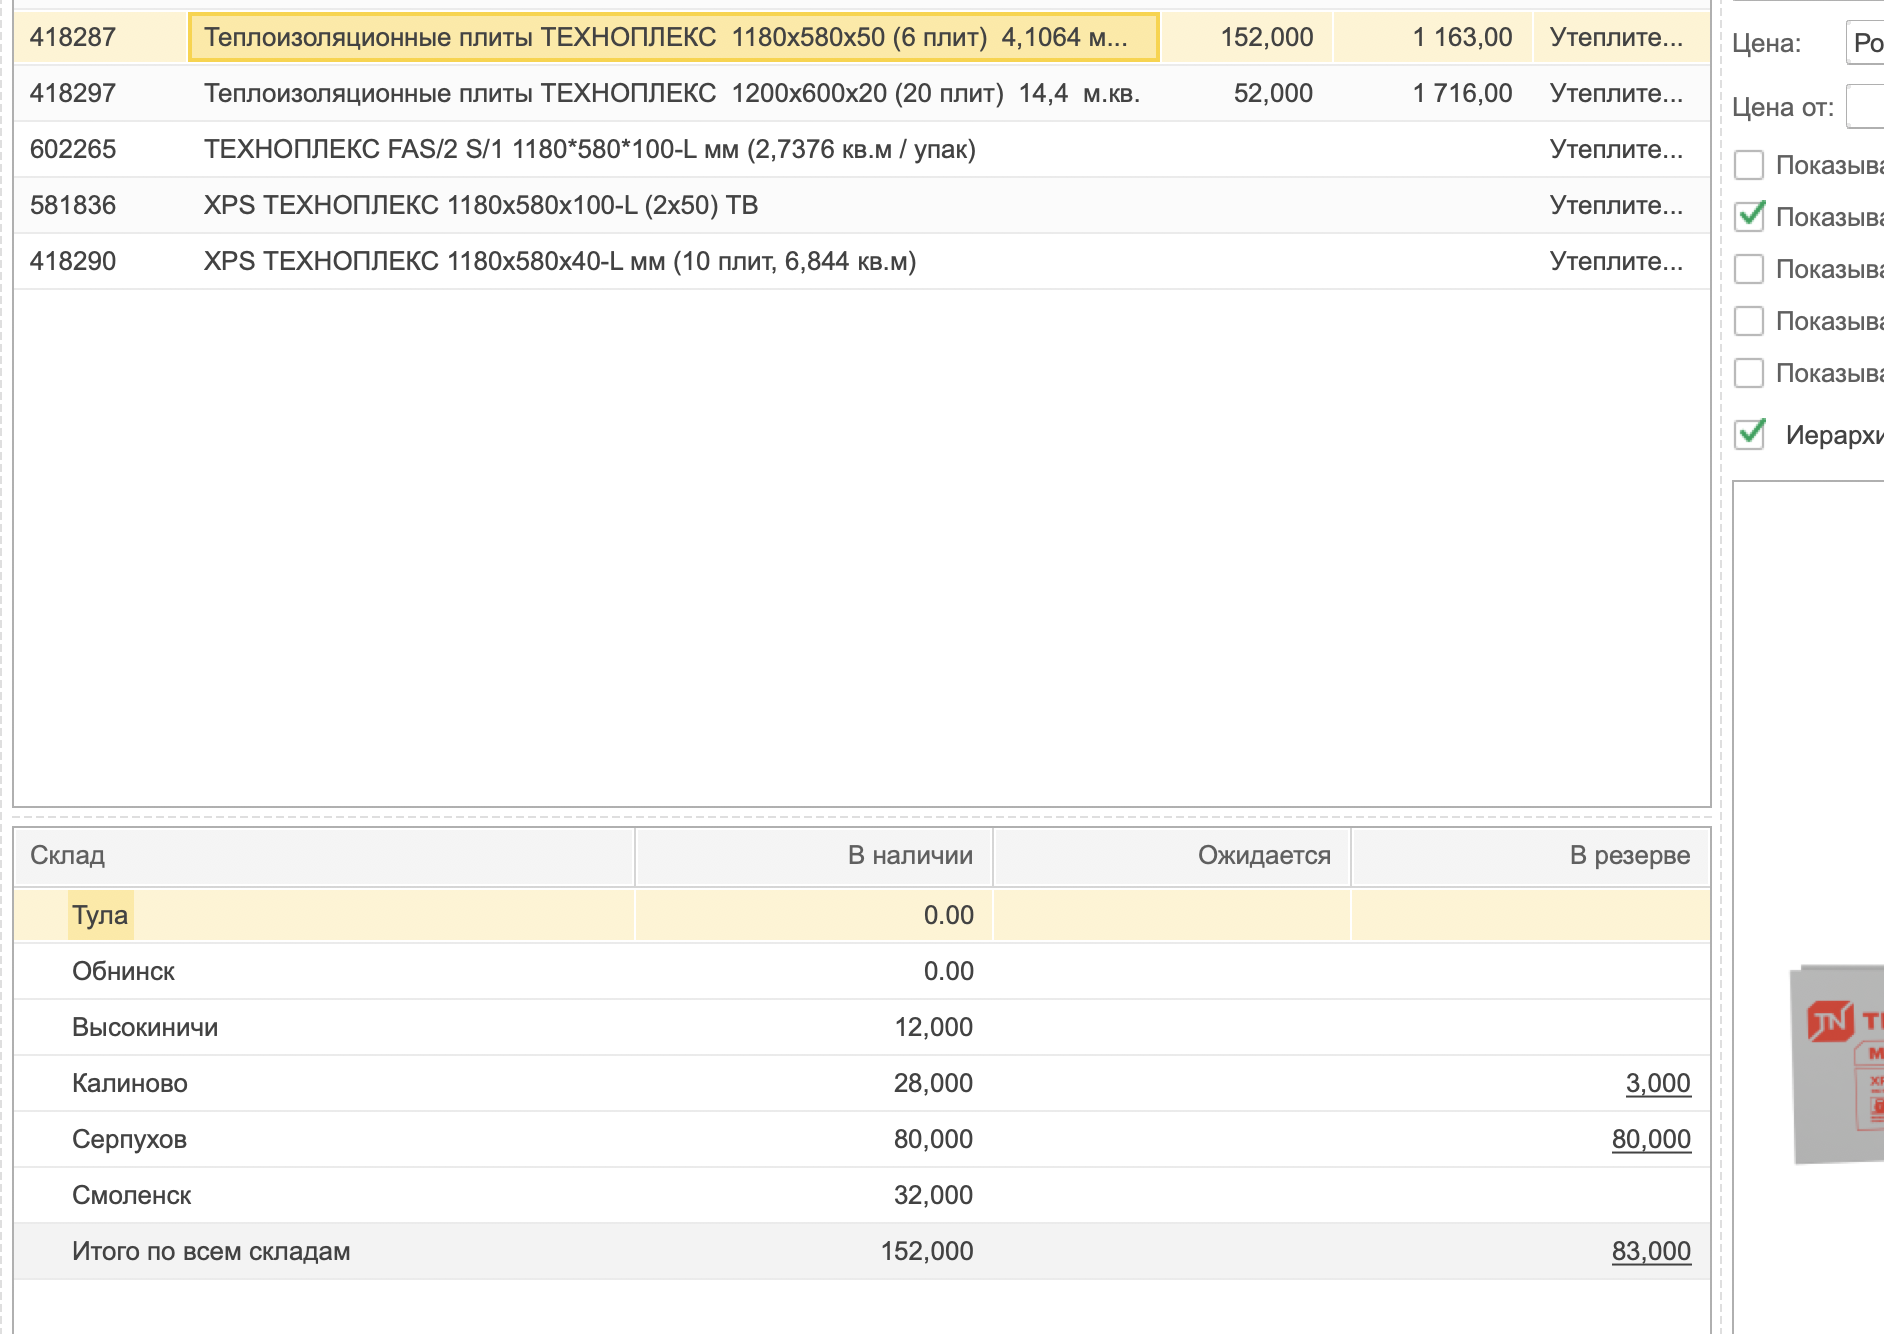
Task: Select the Обнинск warehouse row
Action: [124, 971]
